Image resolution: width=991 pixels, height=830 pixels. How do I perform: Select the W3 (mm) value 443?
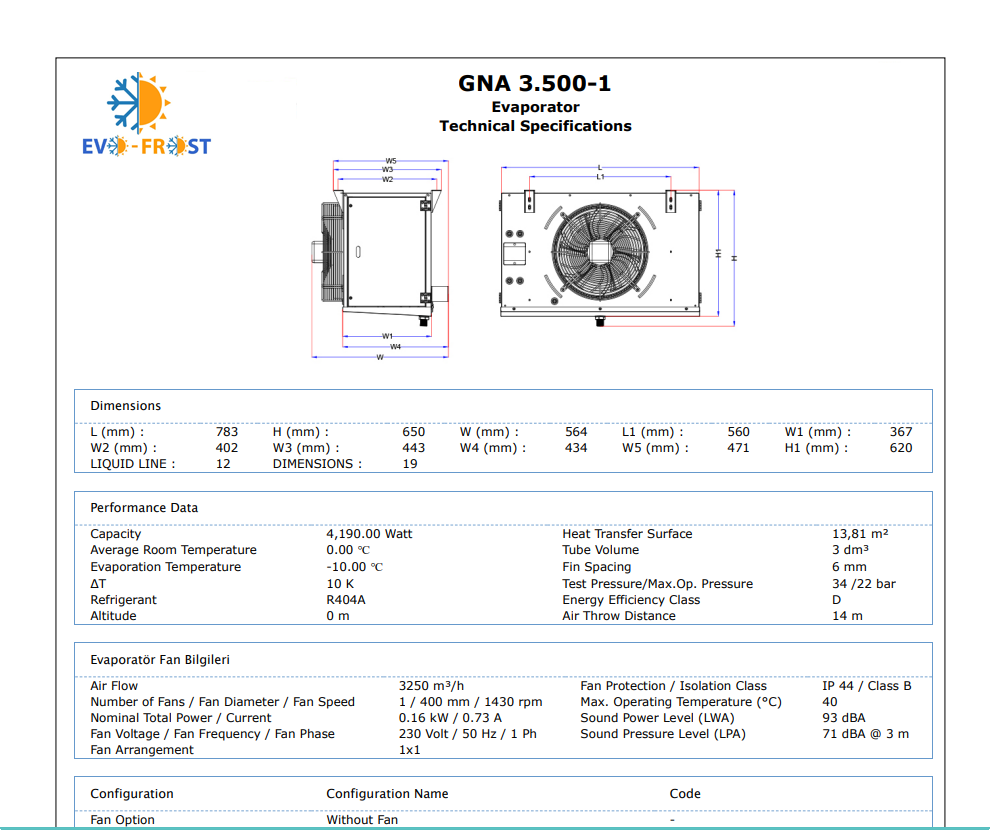pyautogui.click(x=413, y=448)
